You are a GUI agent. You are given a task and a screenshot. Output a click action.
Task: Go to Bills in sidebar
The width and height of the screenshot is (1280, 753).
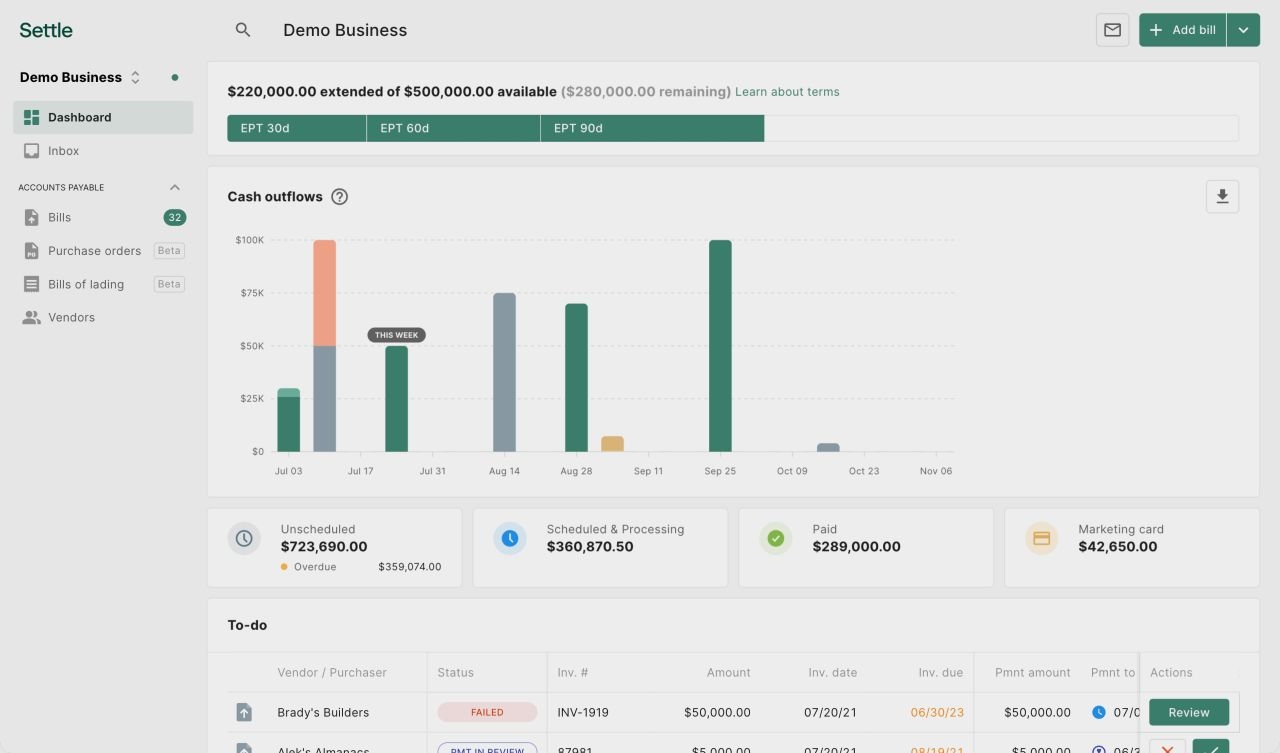(103, 217)
